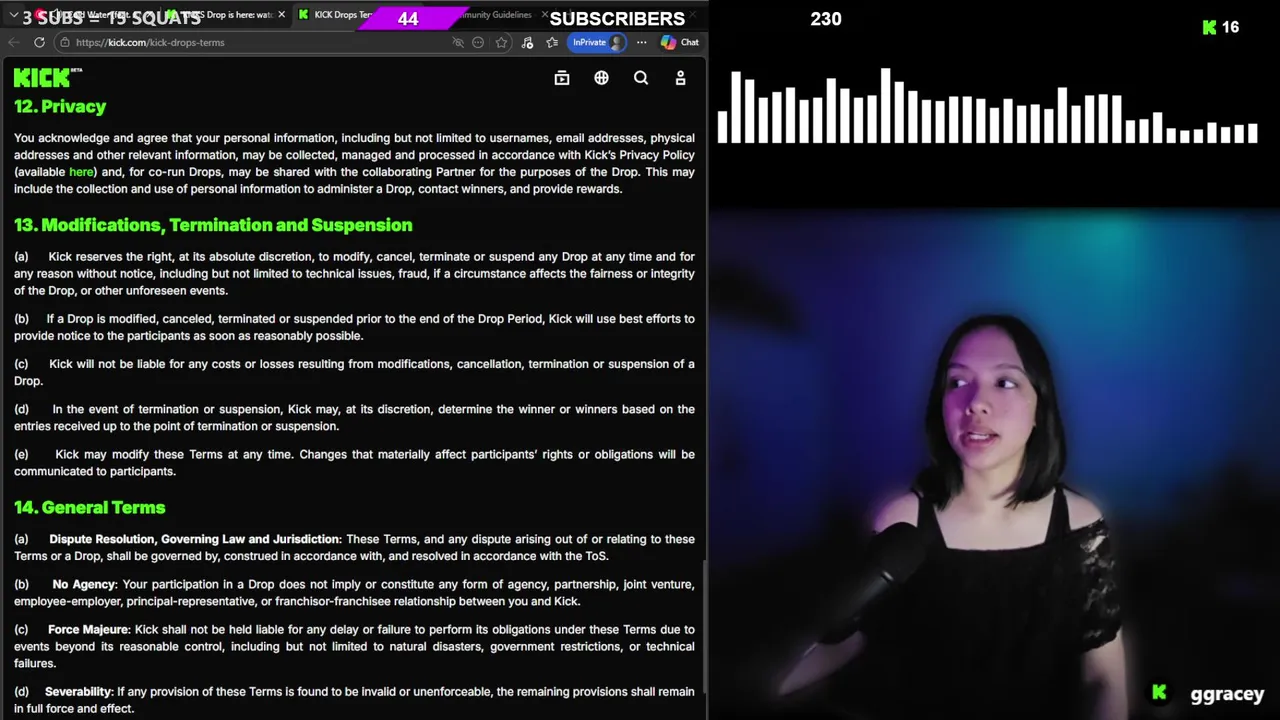Click the streamer webcam feed
Image resolution: width=1280 pixels, height=720 pixels.
click(x=995, y=465)
